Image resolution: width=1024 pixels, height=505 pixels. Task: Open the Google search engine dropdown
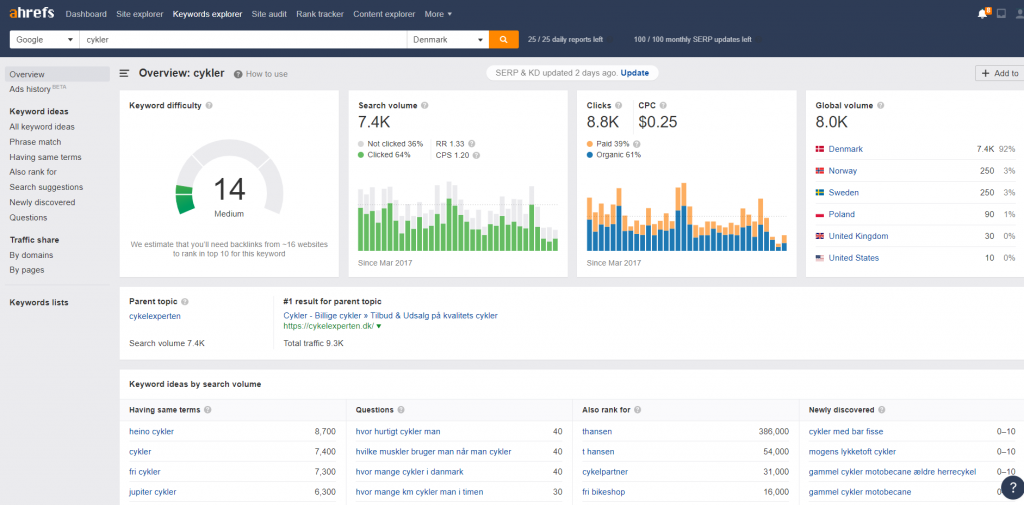click(44, 39)
